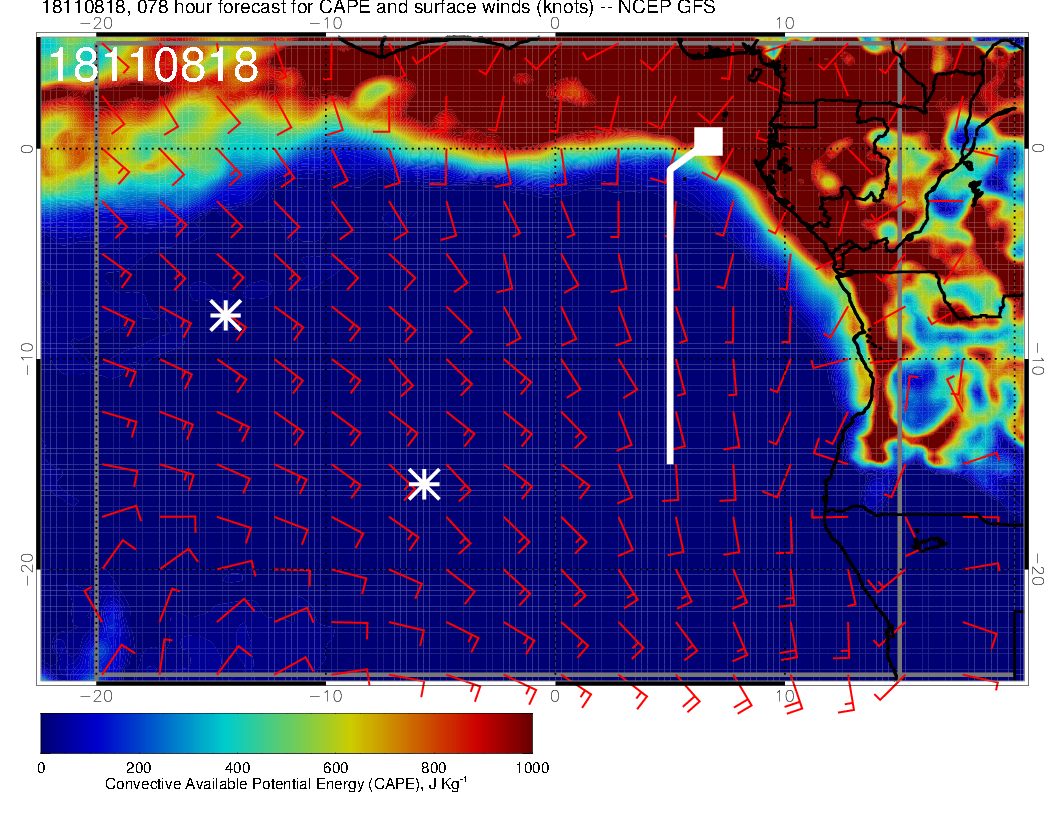Click the large white 18110818 timestamp overlay
1056x816 pixels.
[x=153, y=65]
